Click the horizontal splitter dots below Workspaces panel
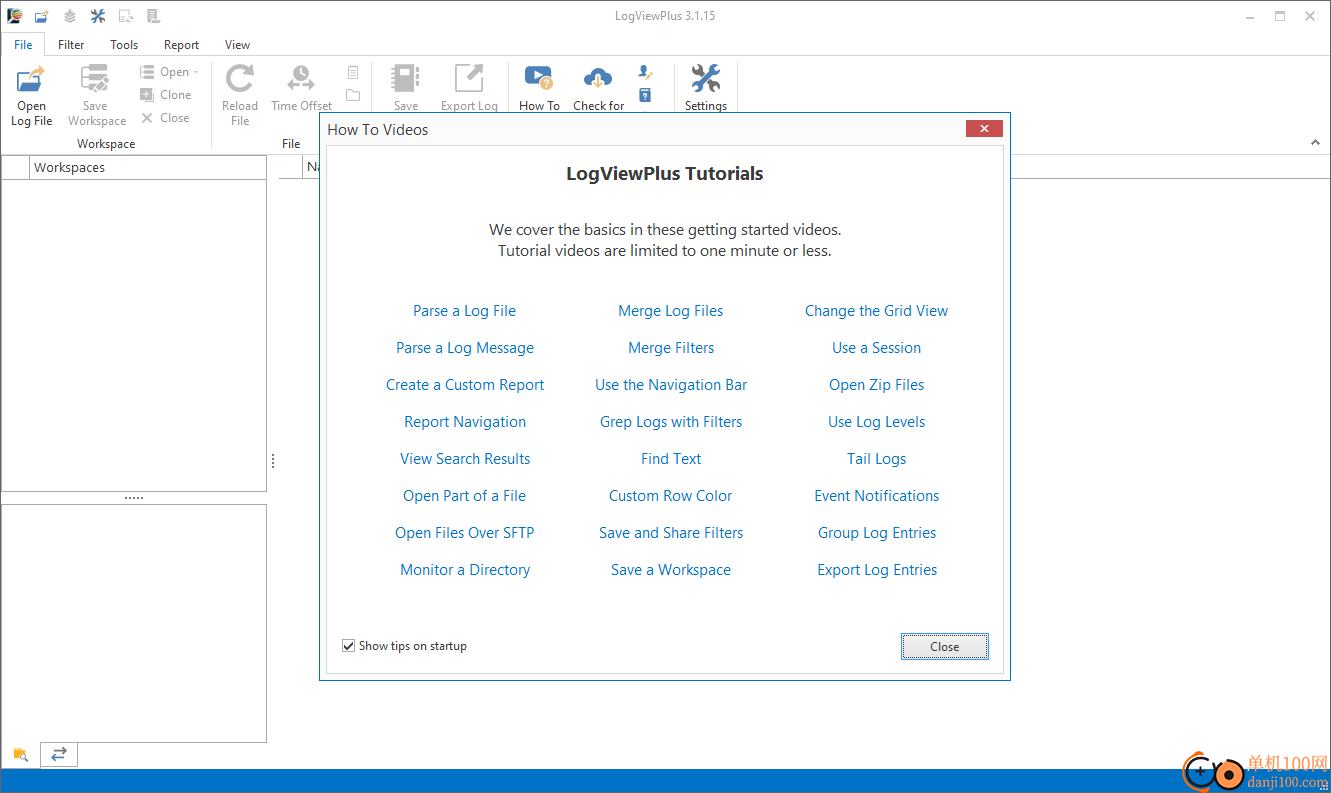 tap(134, 498)
